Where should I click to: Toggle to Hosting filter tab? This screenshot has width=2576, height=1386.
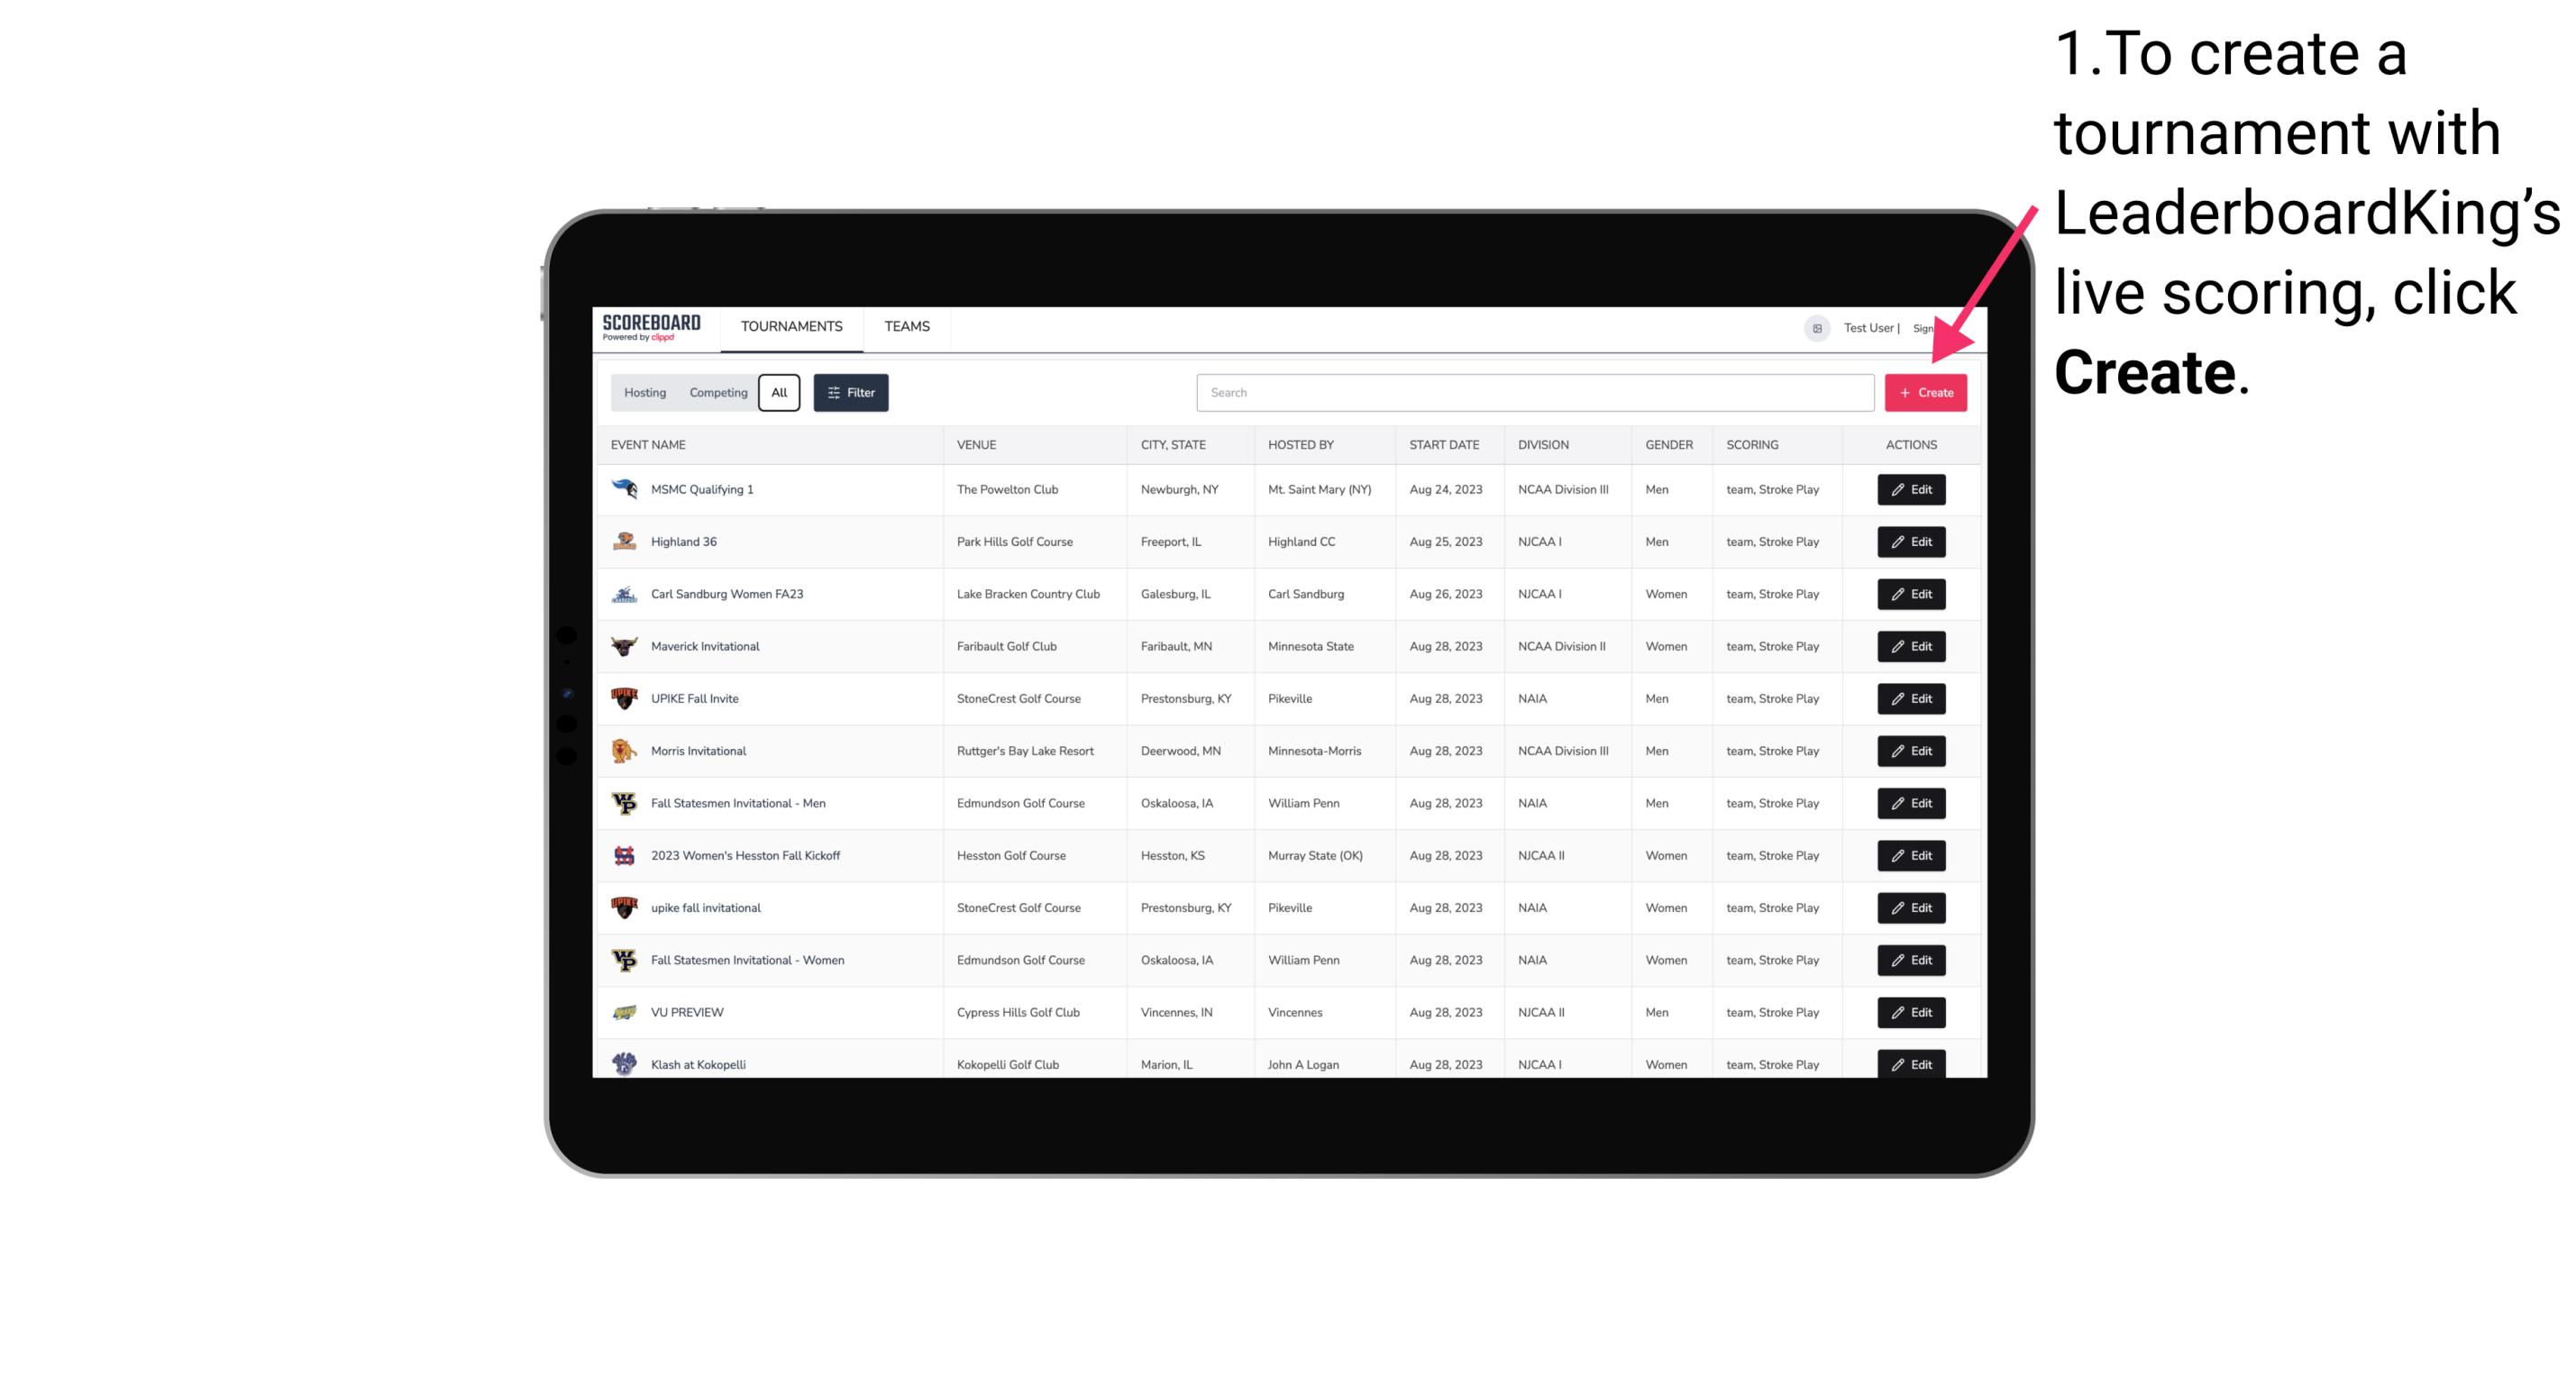(x=645, y=391)
